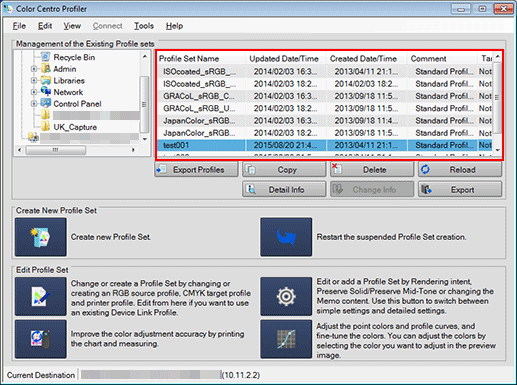
Task: Click the folder tree scroll up arrow
Action: [x=145, y=57]
